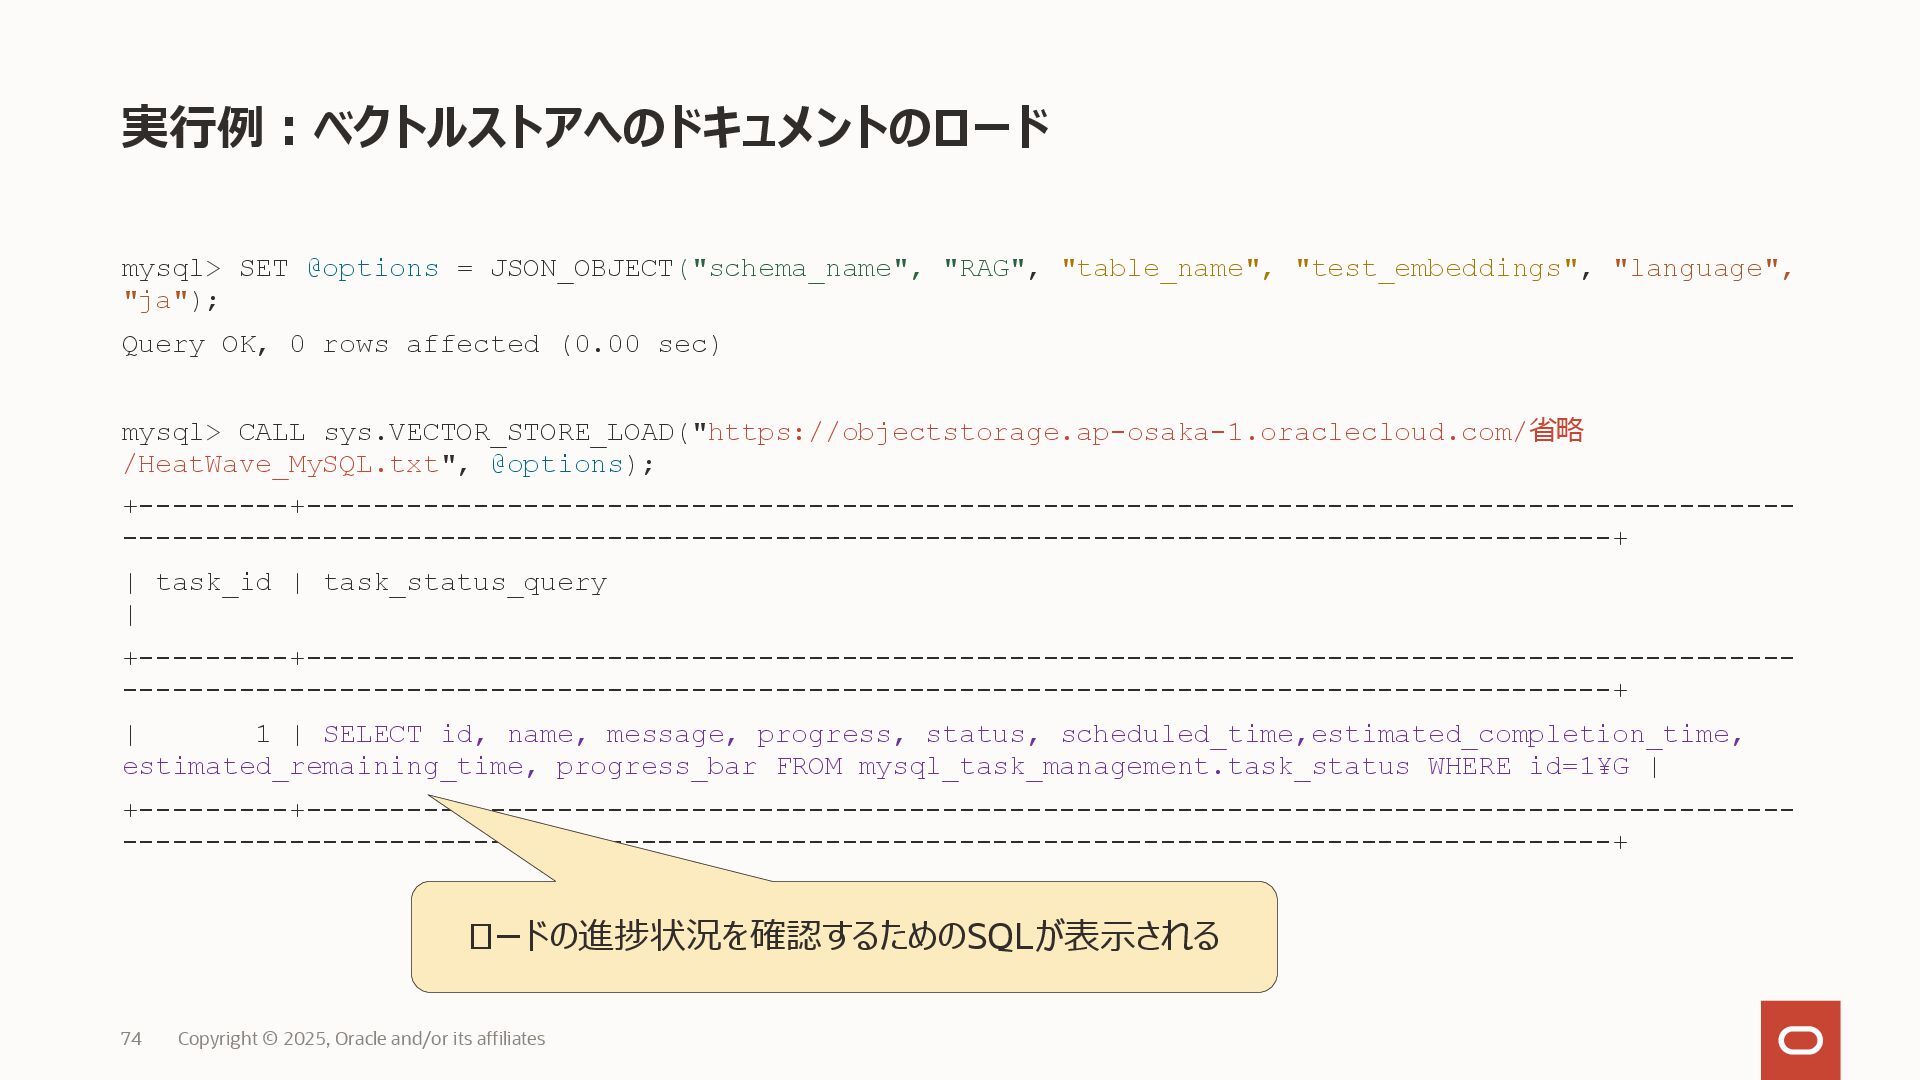The height and width of the screenshot is (1080, 1920).
Task: Click the "language" string
Action: (x=1697, y=269)
